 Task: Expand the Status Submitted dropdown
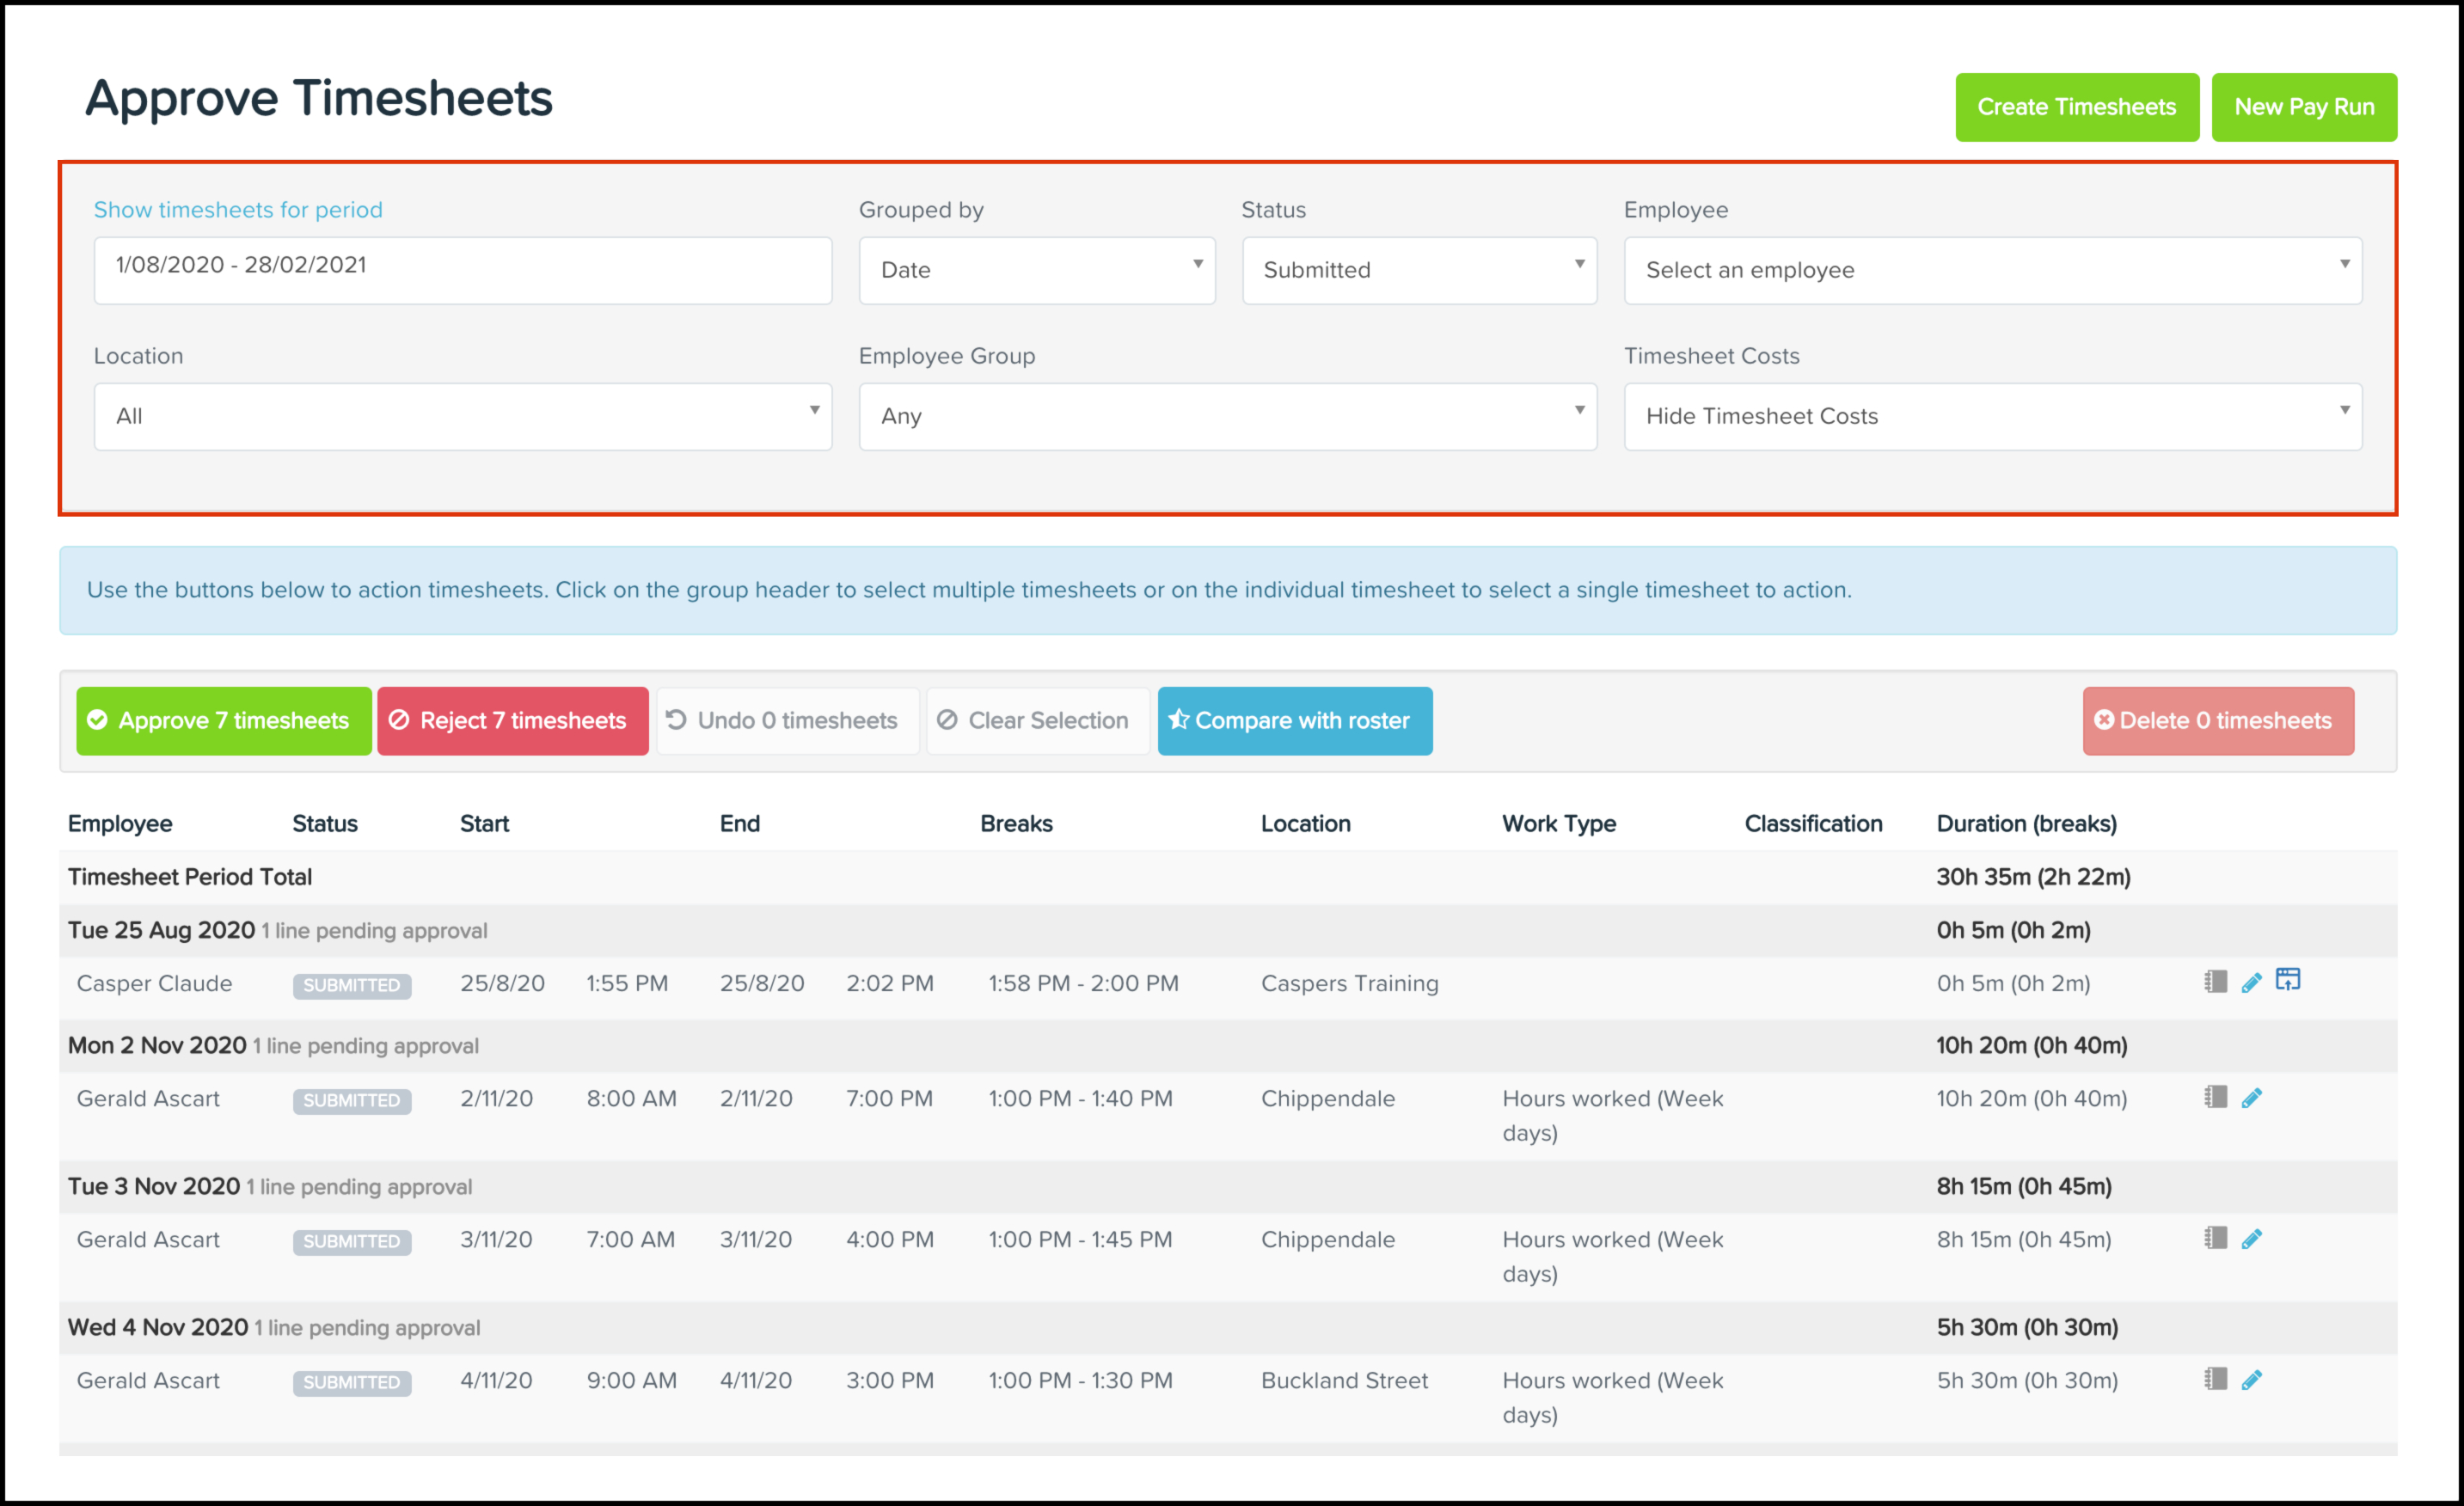1418,270
